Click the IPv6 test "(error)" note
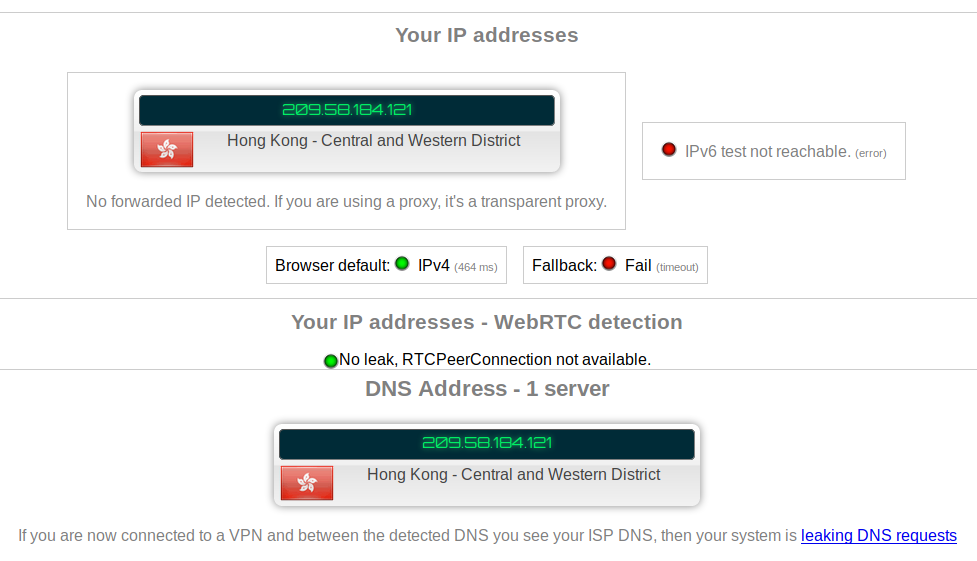Viewport: 977px width, 561px height. click(870, 153)
